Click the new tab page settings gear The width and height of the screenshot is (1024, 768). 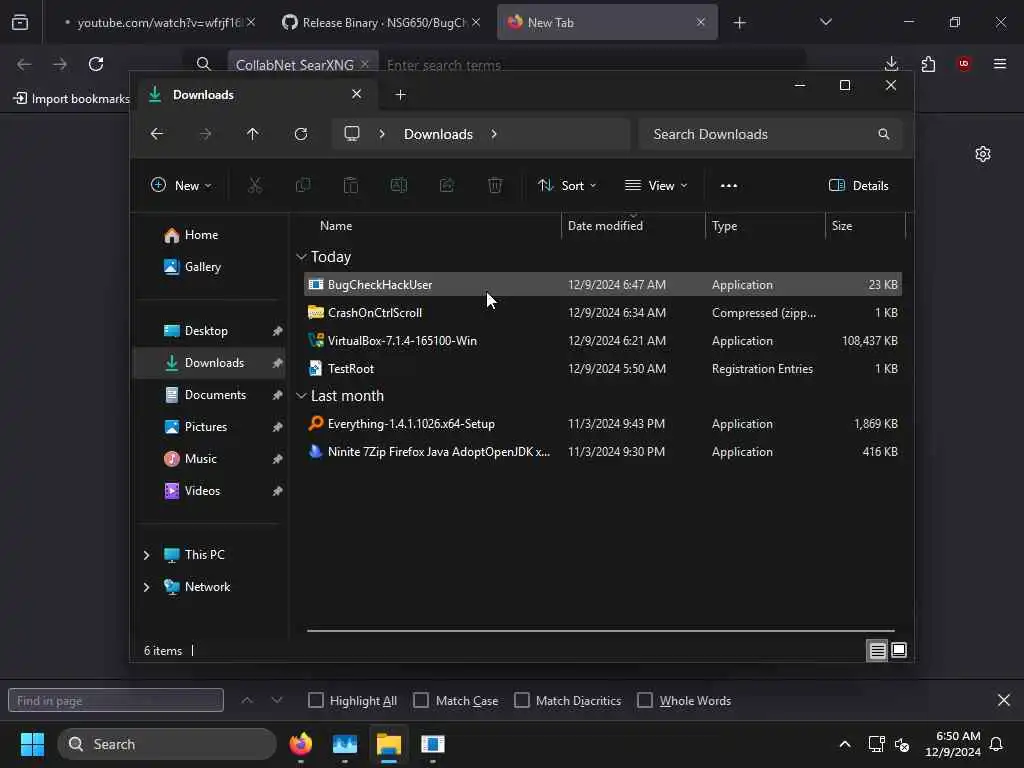[x=983, y=154]
